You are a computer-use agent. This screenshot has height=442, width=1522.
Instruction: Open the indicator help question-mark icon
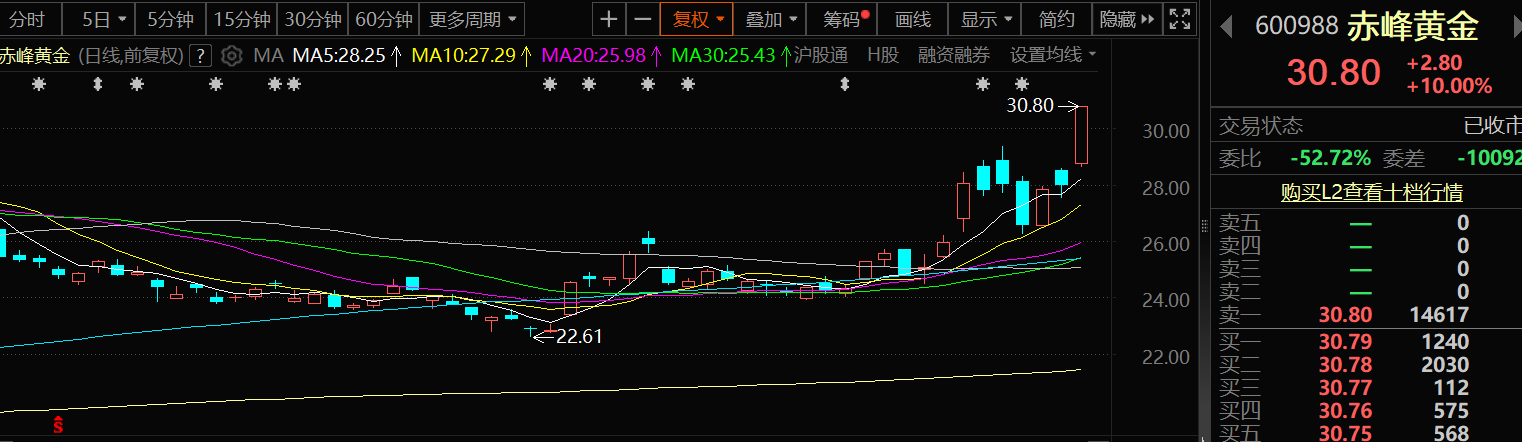[x=201, y=55]
